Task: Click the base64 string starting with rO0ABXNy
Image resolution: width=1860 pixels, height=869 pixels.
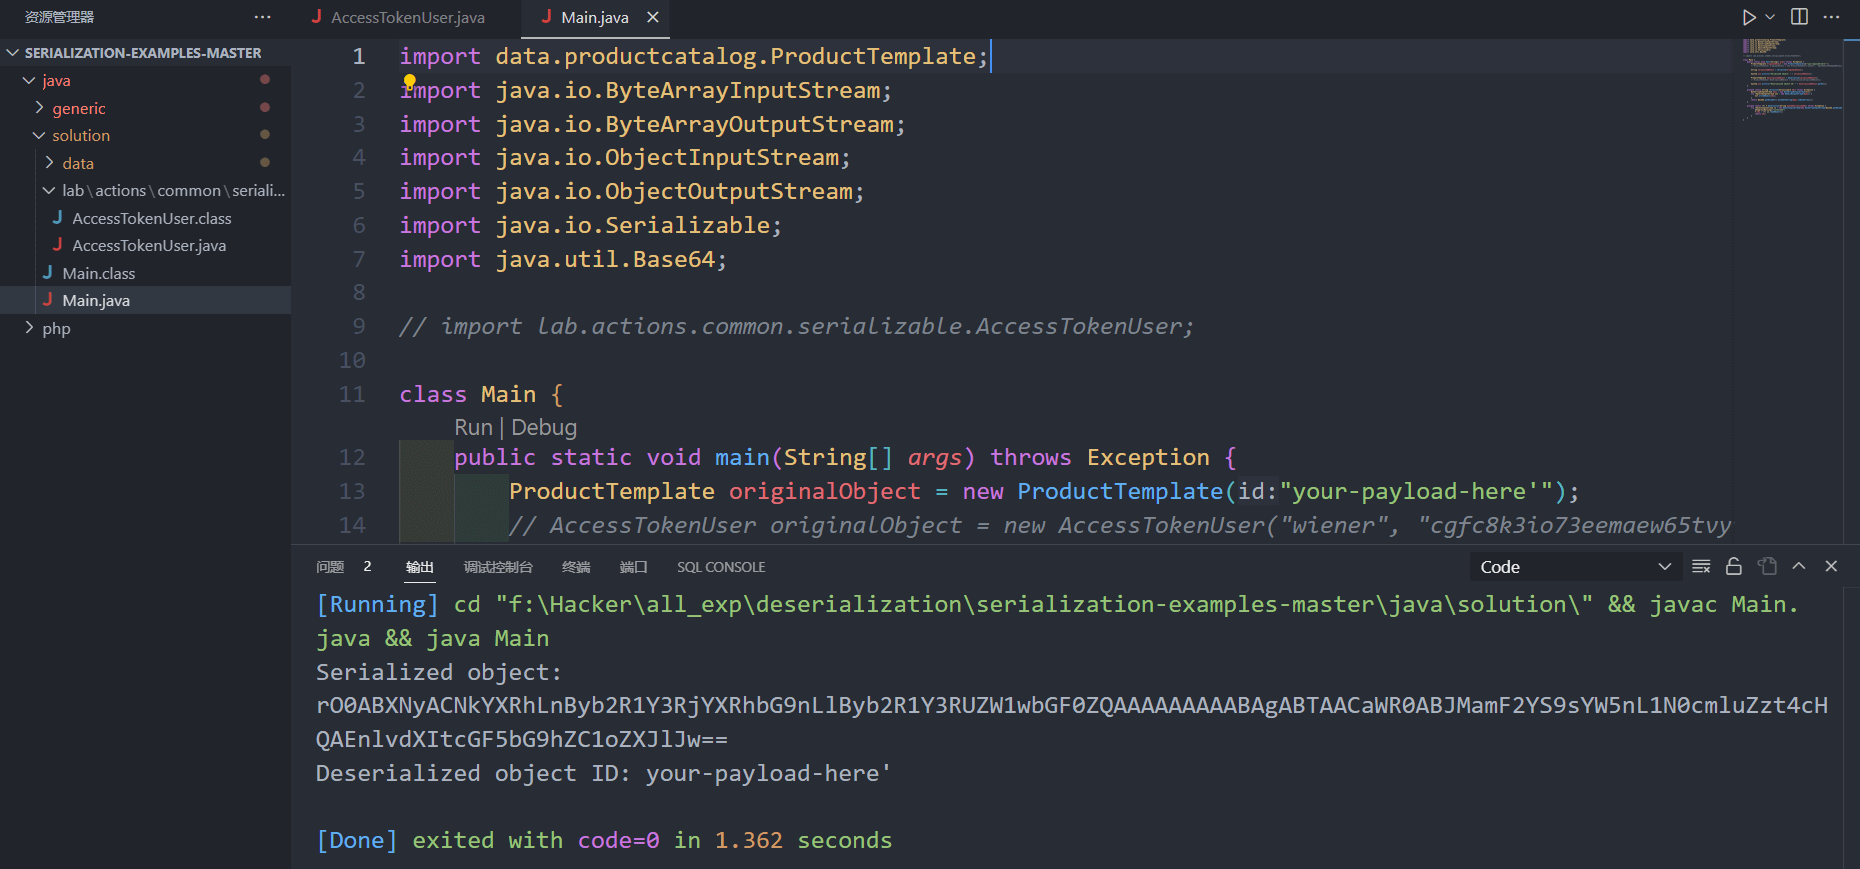Action: click(x=1072, y=722)
